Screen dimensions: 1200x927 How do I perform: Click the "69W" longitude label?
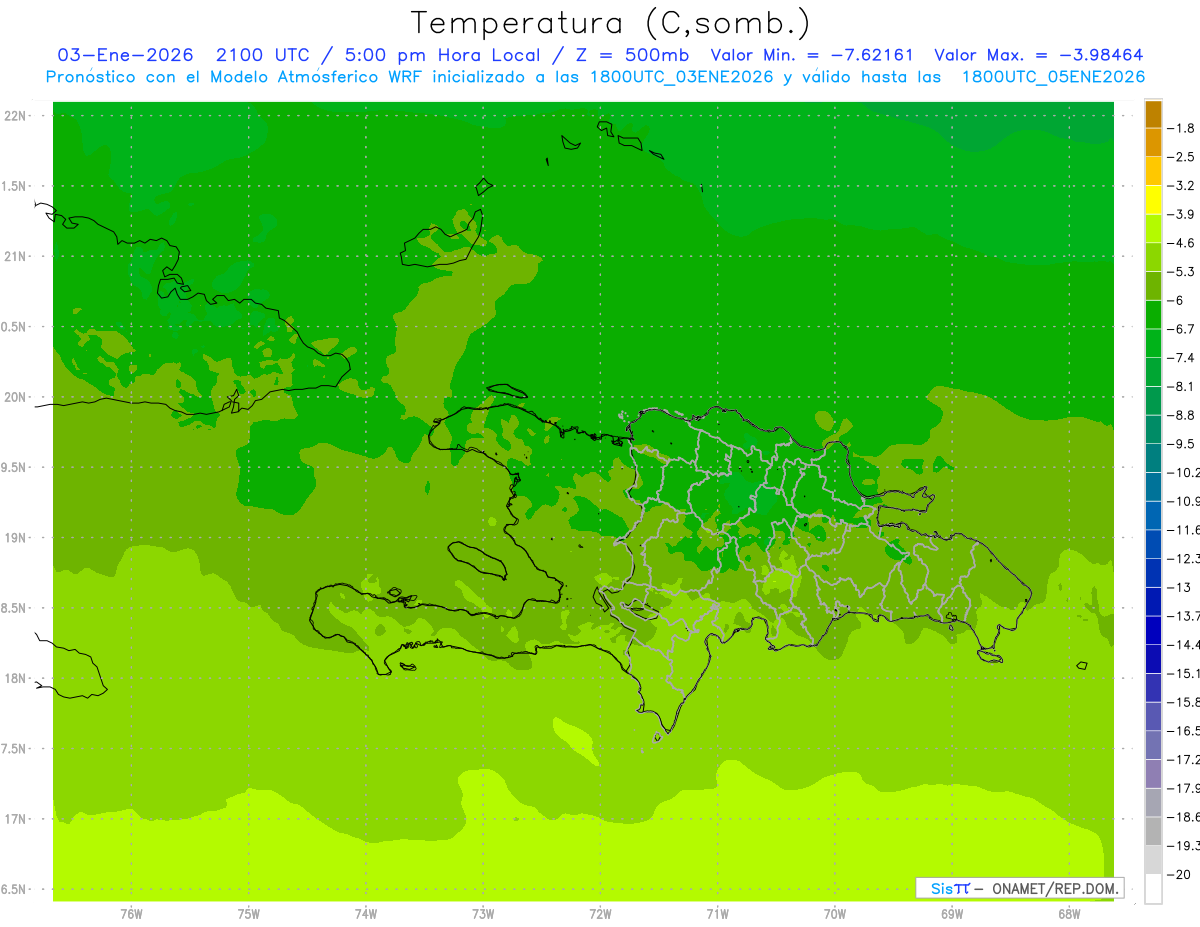(952, 914)
